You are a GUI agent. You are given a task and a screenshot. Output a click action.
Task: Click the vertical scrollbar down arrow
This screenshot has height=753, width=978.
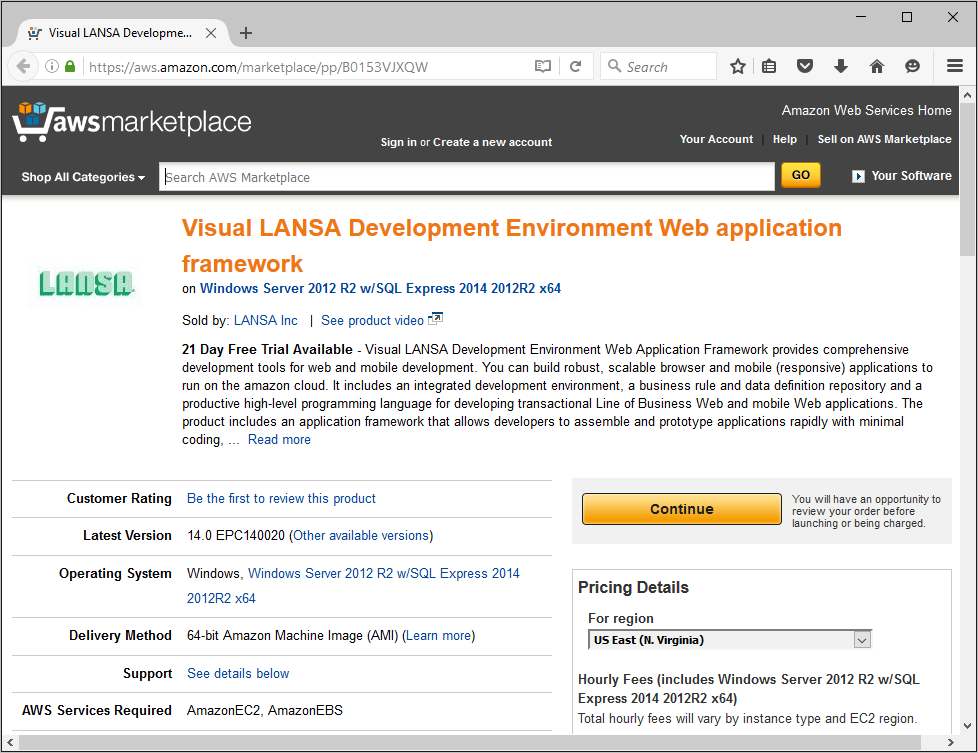pos(967,726)
